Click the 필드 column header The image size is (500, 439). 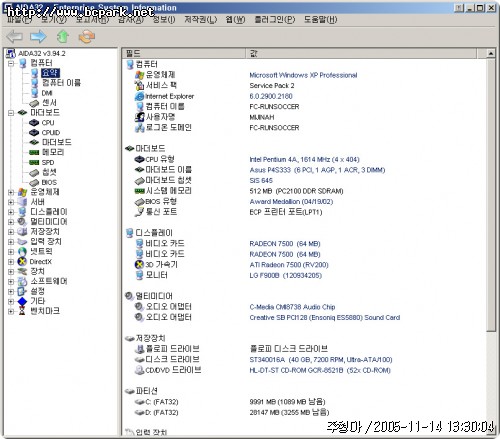coord(184,53)
